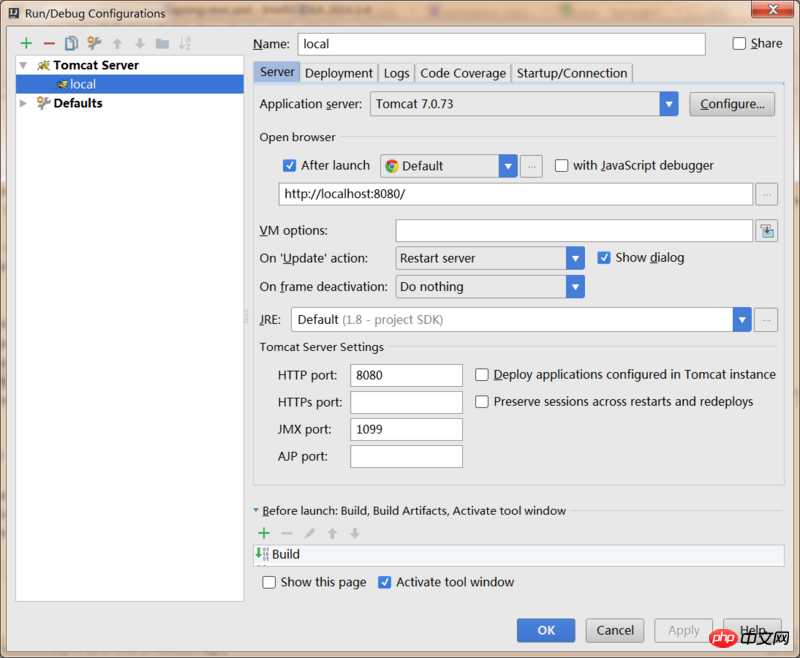Remove the before launch task
This screenshot has height=658, width=800.
tap(287, 533)
